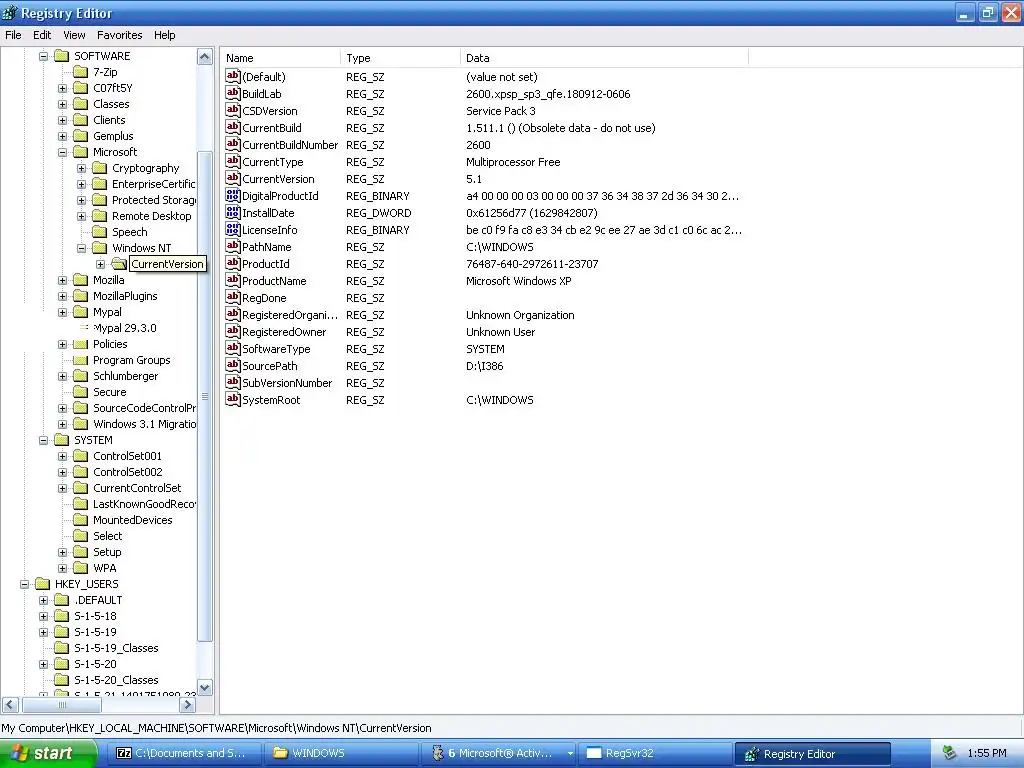
Task: Click the tree pane scroll down arrow
Action: tap(204, 688)
